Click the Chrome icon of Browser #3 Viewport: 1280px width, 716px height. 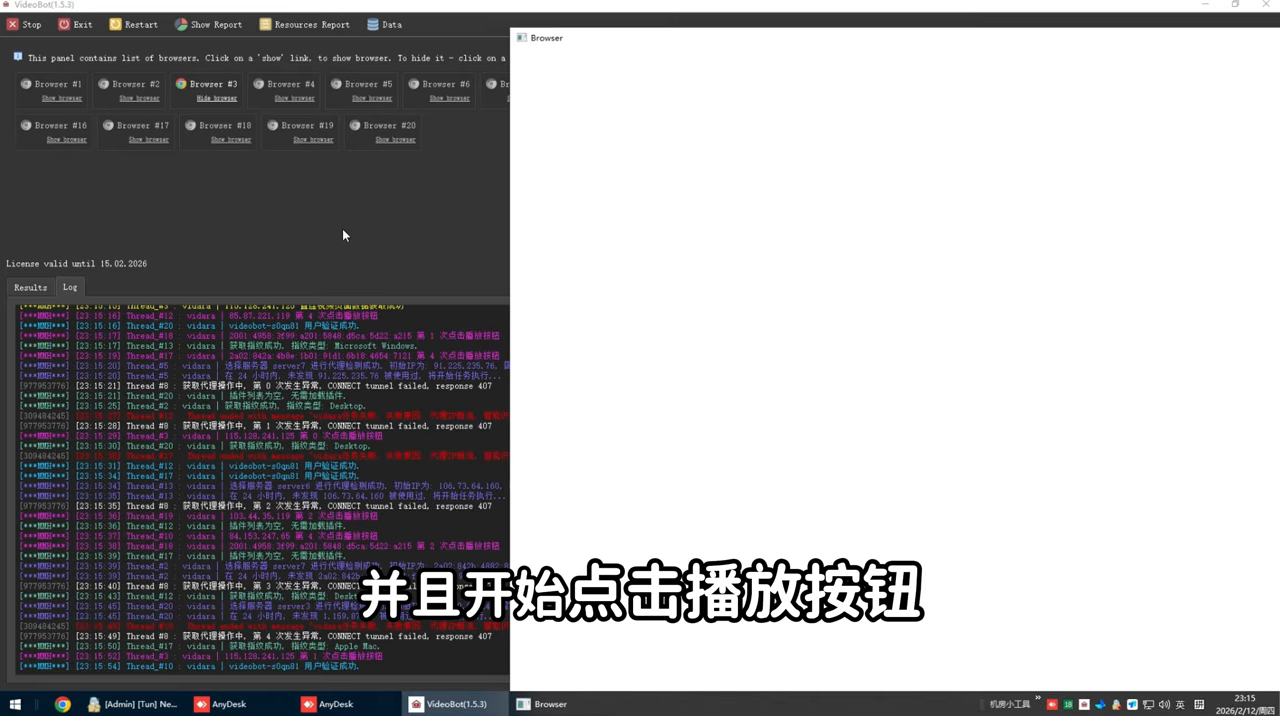tap(181, 84)
